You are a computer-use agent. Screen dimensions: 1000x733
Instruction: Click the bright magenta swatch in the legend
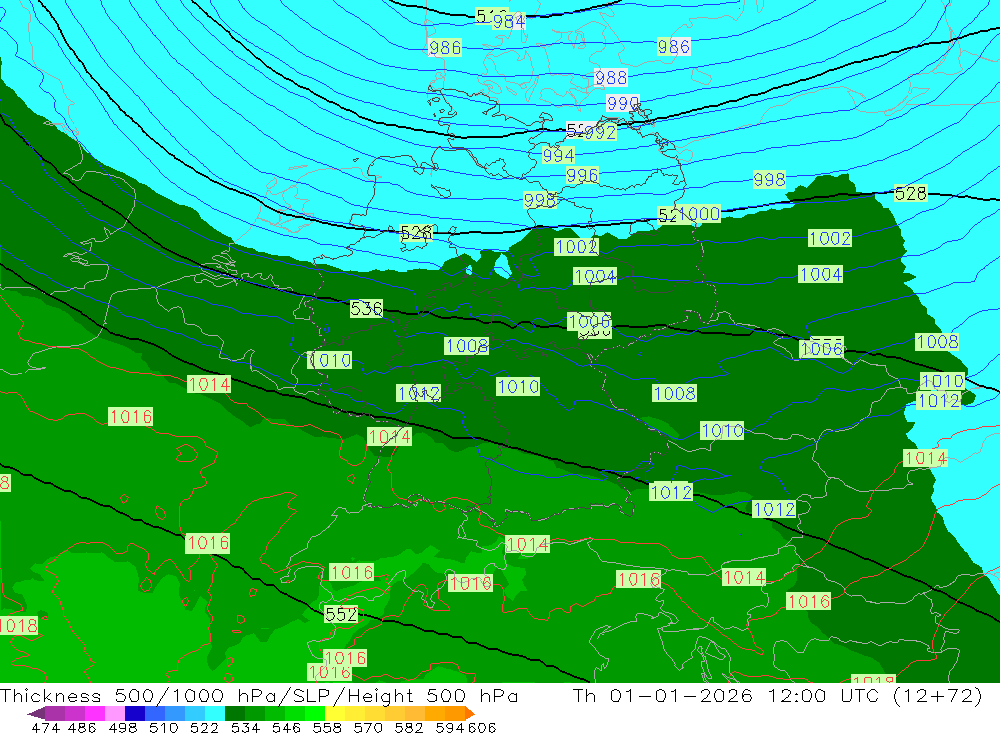tap(94, 713)
